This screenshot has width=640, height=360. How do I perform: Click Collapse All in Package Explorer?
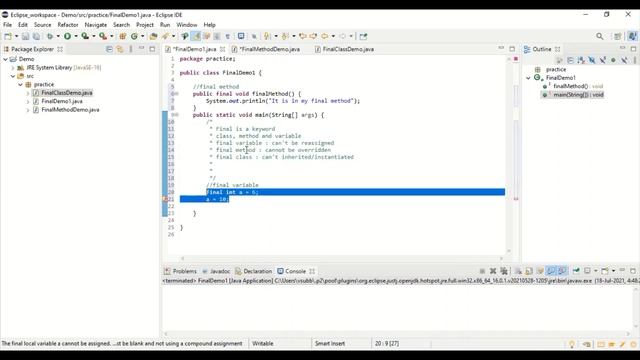coord(109,49)
